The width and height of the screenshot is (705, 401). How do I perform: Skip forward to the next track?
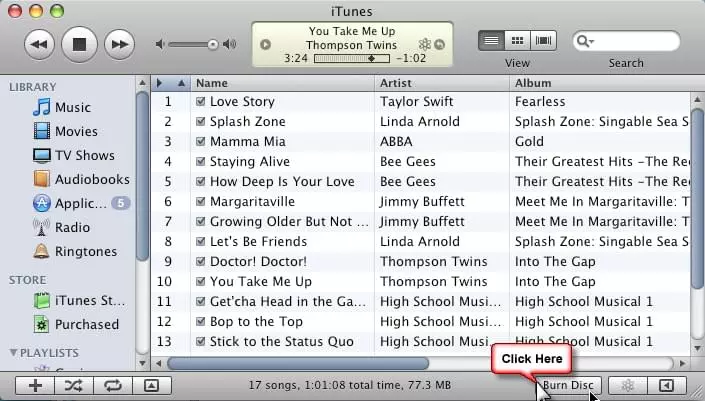tap(120, 45)
